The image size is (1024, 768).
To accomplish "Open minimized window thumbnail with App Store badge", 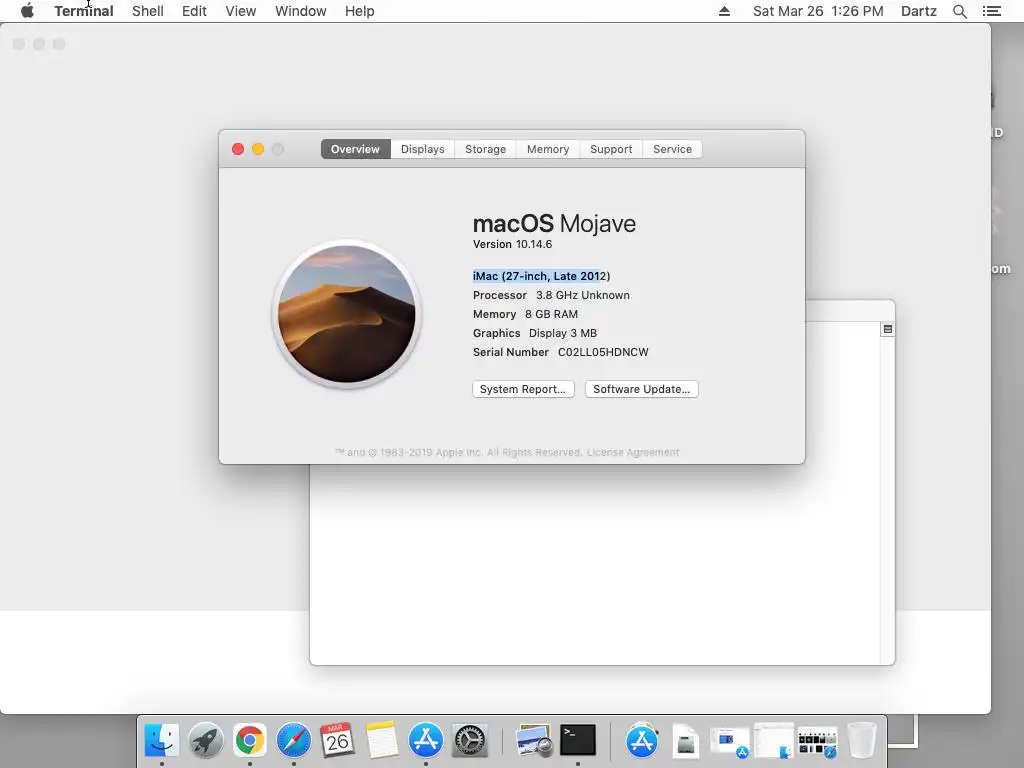I will tap(729, 742).
